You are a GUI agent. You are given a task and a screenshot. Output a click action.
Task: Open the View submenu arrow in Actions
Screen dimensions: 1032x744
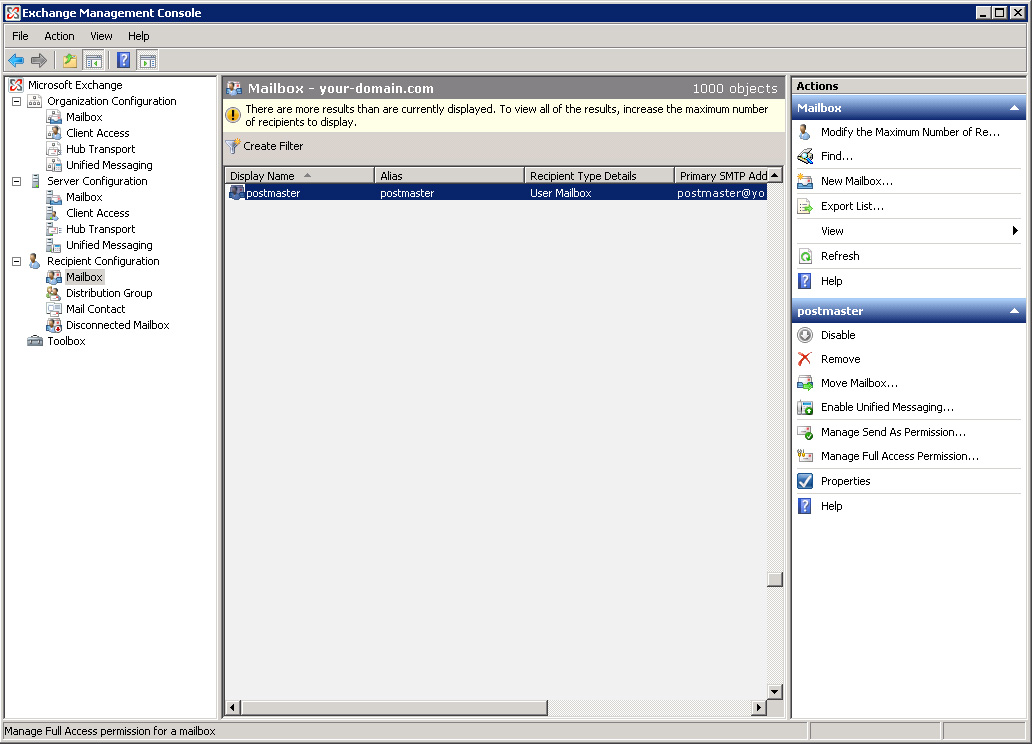coord(1015,230)
